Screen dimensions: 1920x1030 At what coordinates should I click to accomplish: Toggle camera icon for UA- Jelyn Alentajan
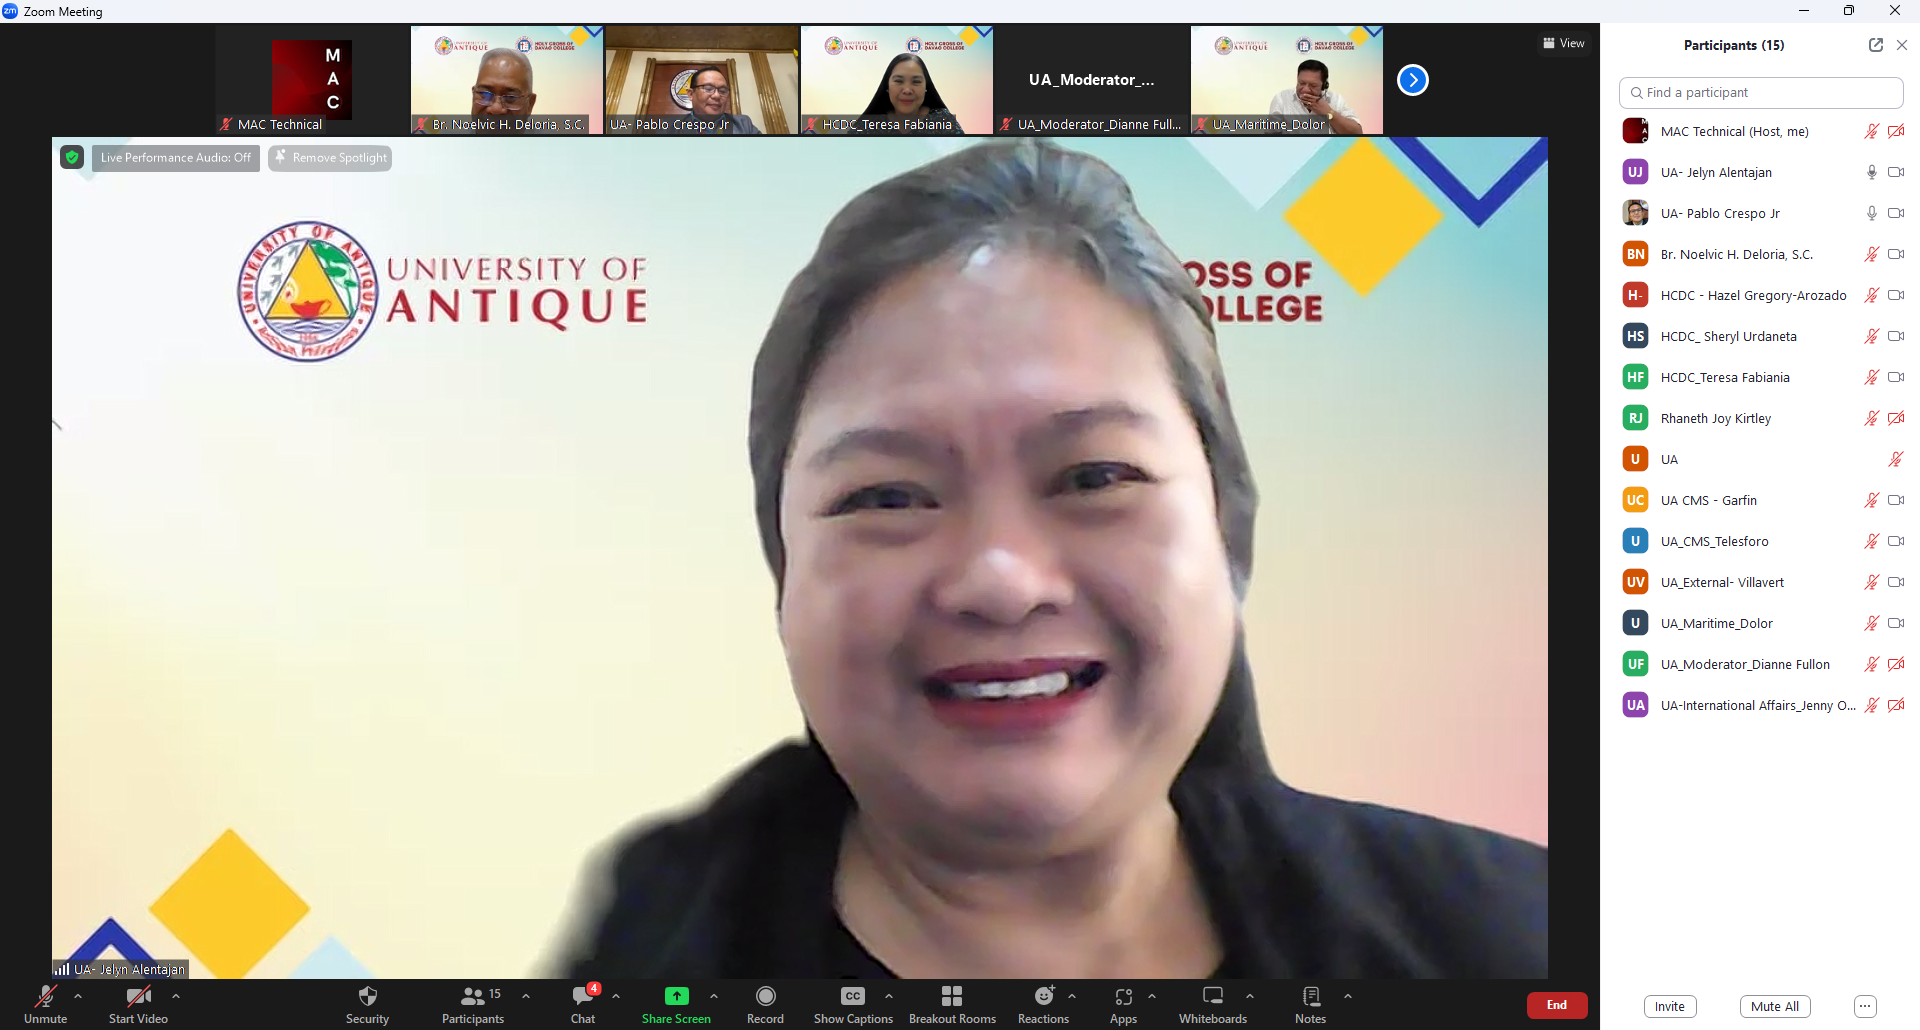(1896, 172)
